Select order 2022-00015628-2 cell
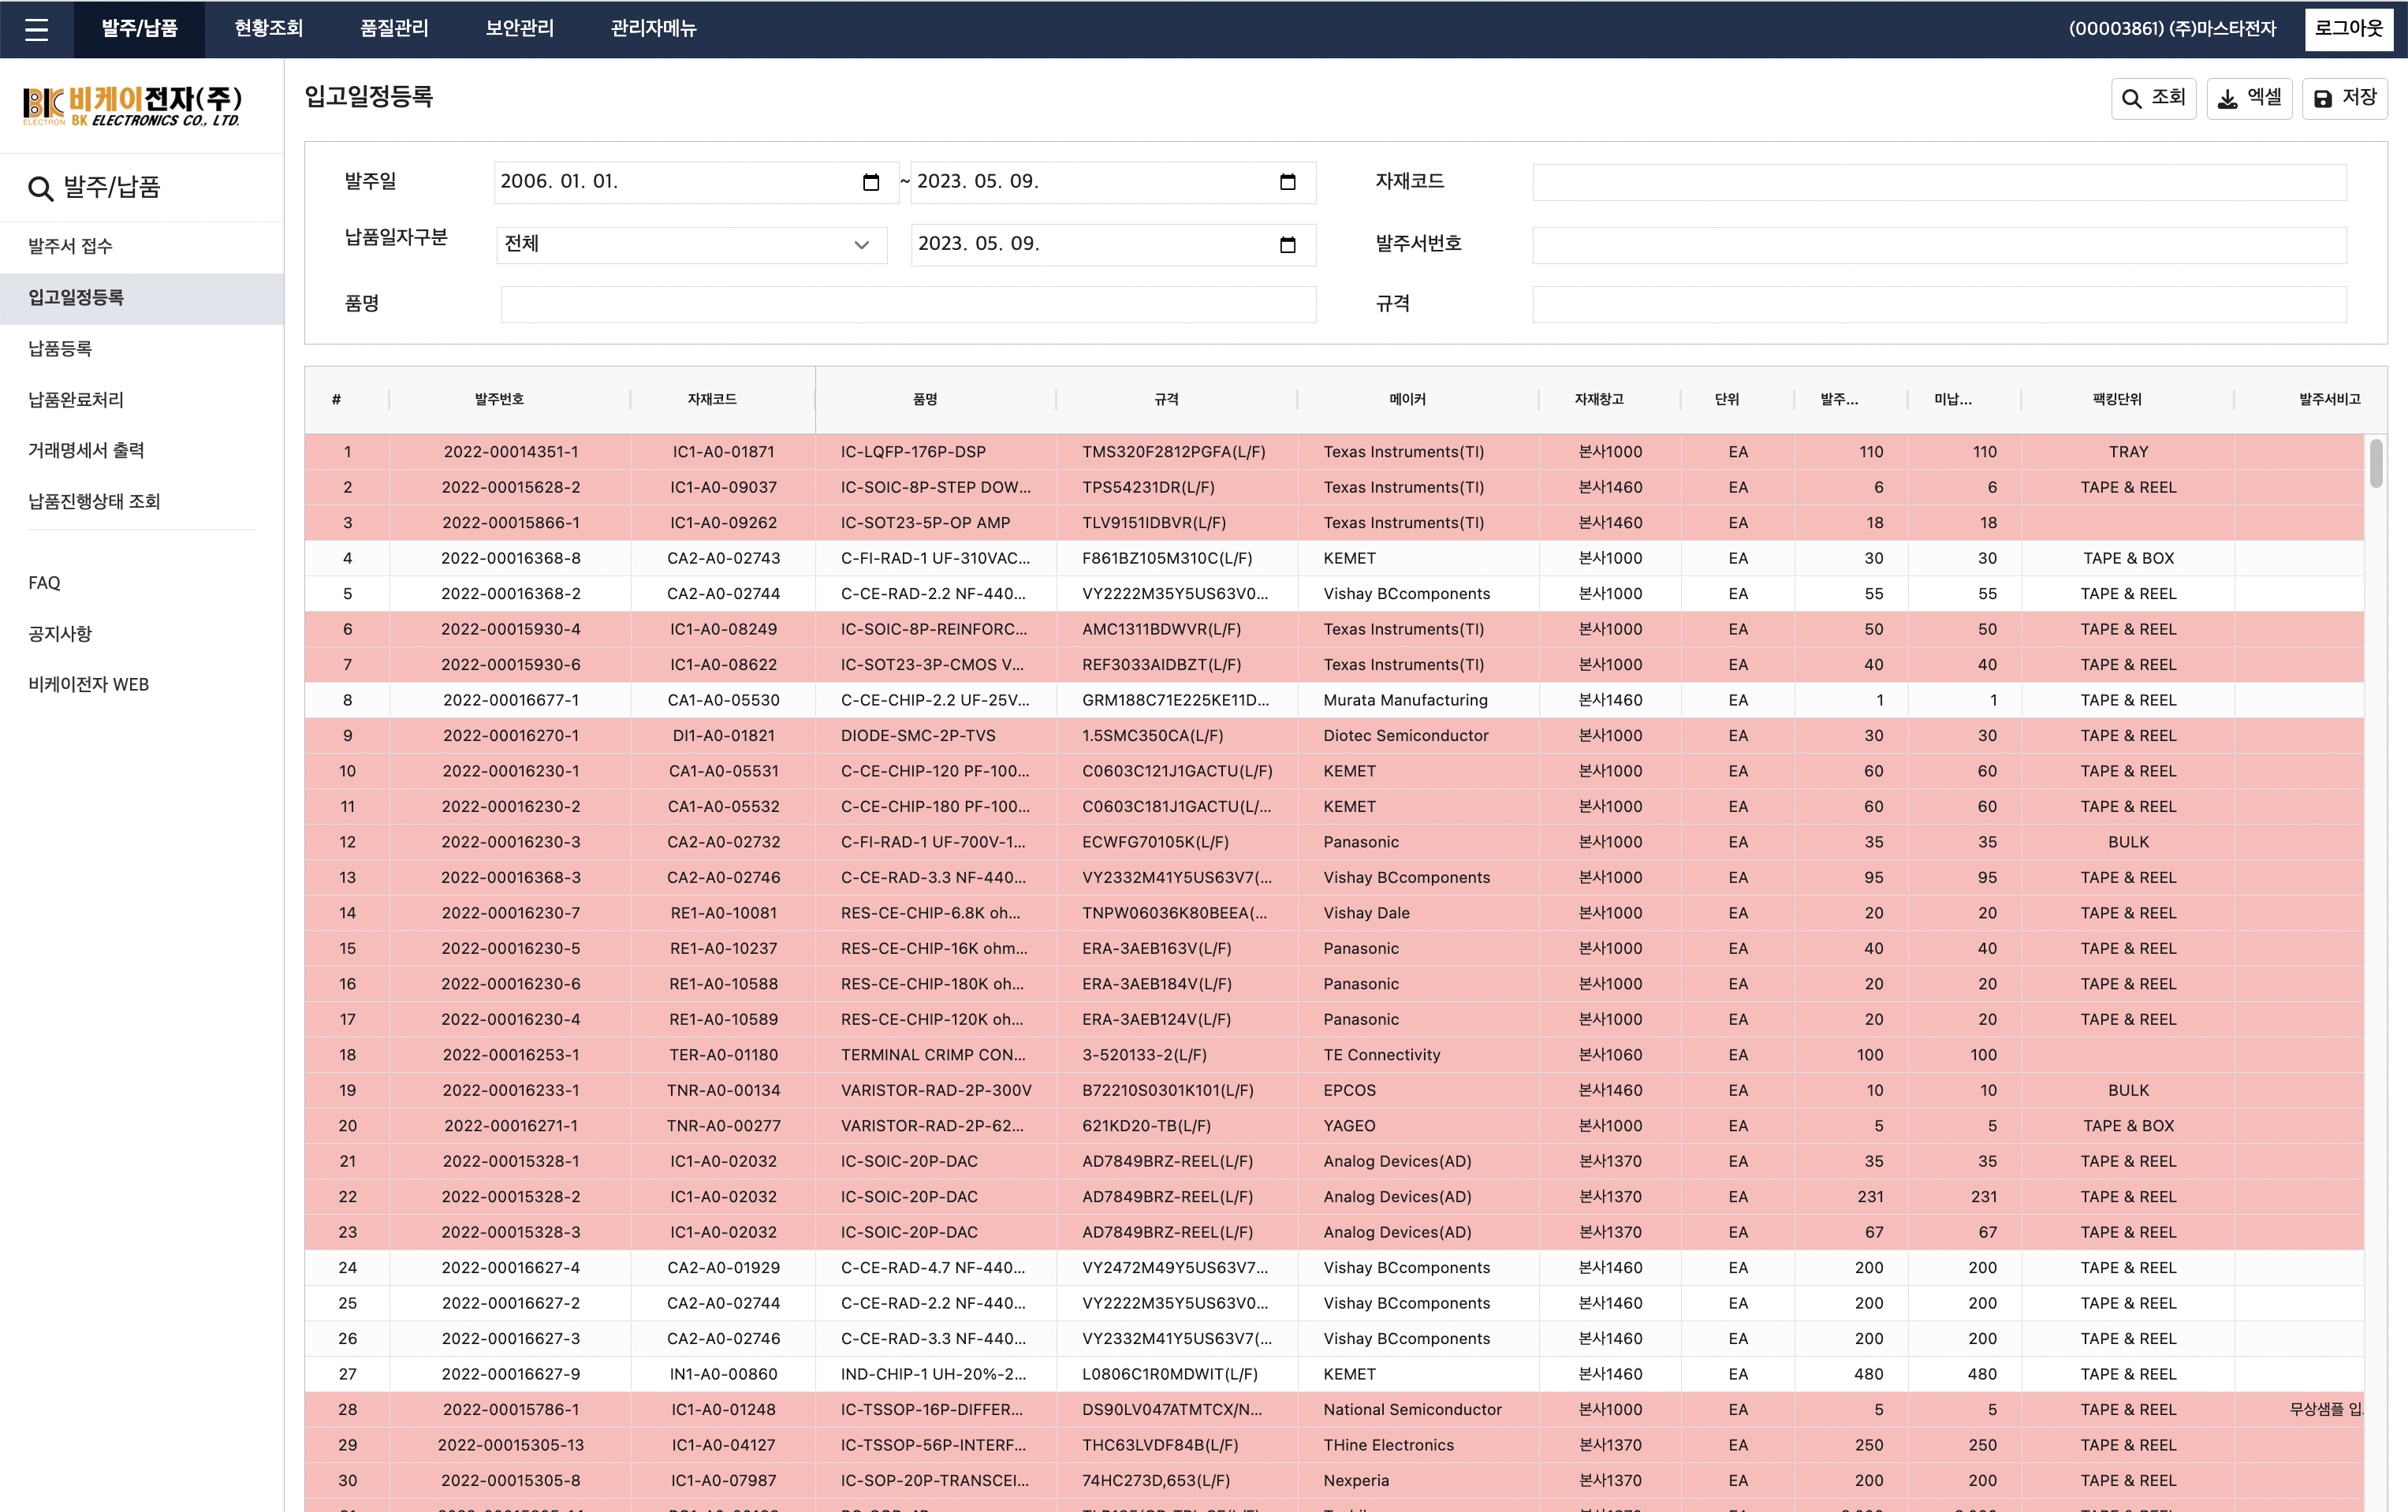The height and width of the screenshot is (1512, 2408). 510,488
